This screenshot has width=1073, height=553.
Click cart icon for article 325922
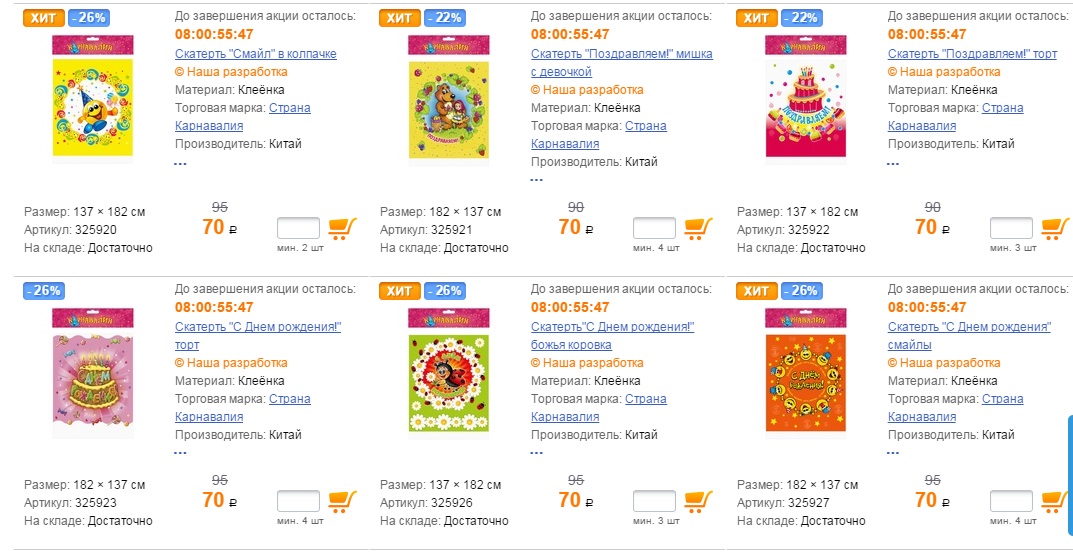[x=1055, y=228]
